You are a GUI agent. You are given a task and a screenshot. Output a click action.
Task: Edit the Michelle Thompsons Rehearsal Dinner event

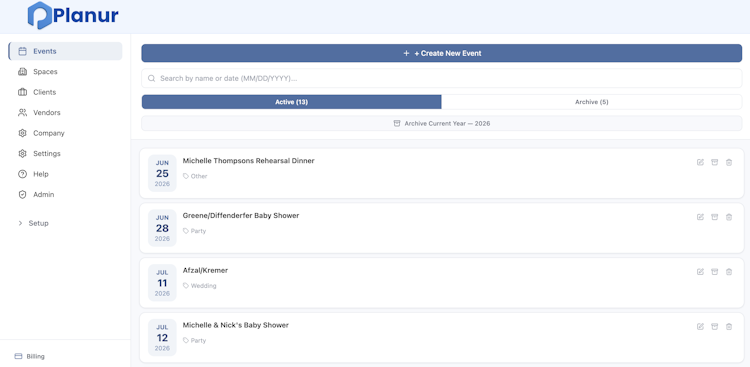700,162
